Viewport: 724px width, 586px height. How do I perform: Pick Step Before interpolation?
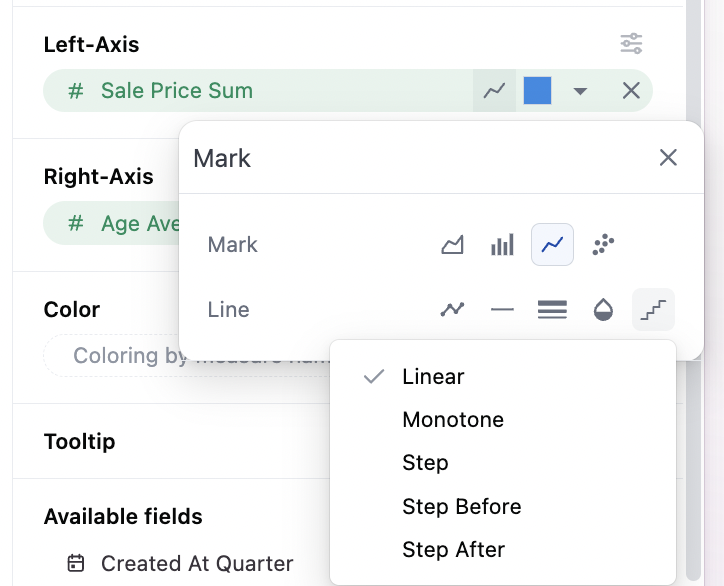click(x=461, y=507)
